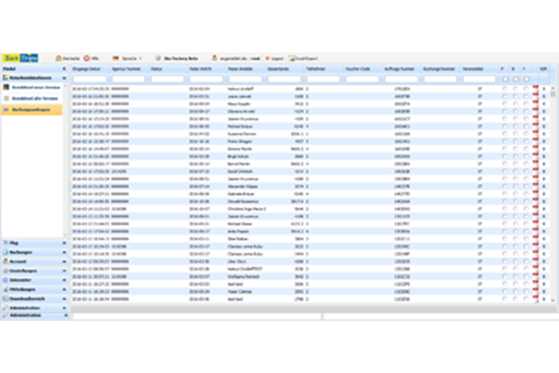
Task: Check the first row's P column checkbox
Action: (x=505, y=88)
